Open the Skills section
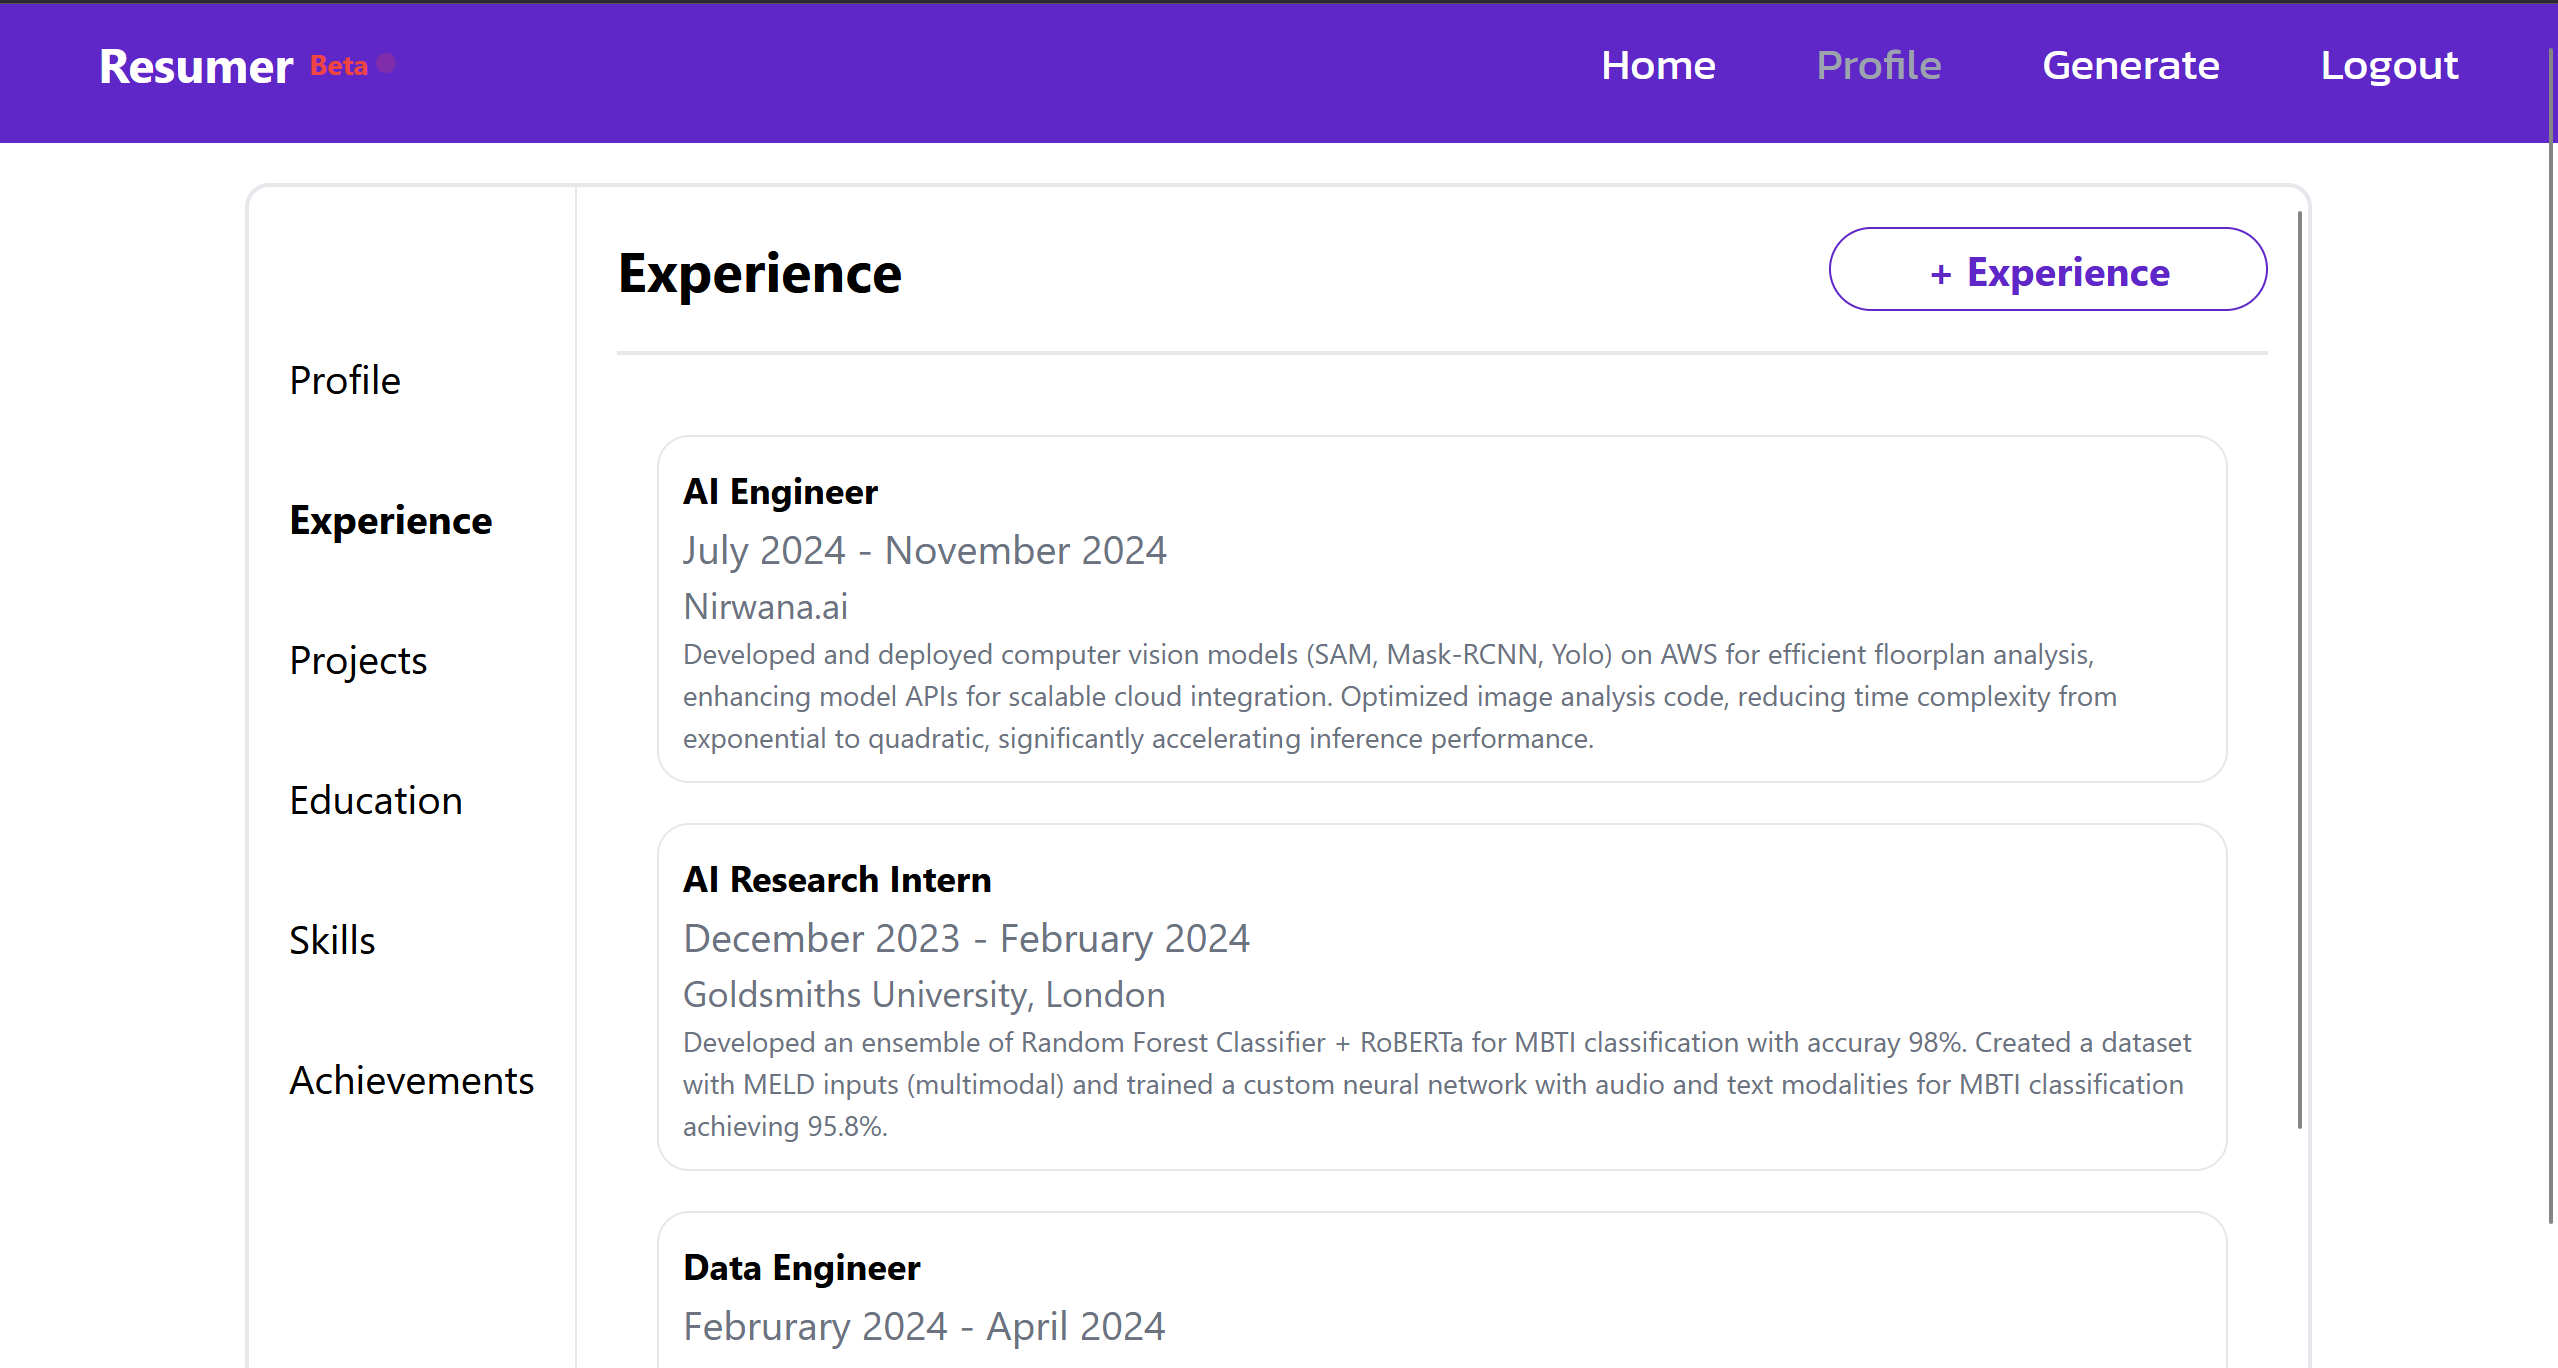The image size is (2558, 1368). pos(332,941)
